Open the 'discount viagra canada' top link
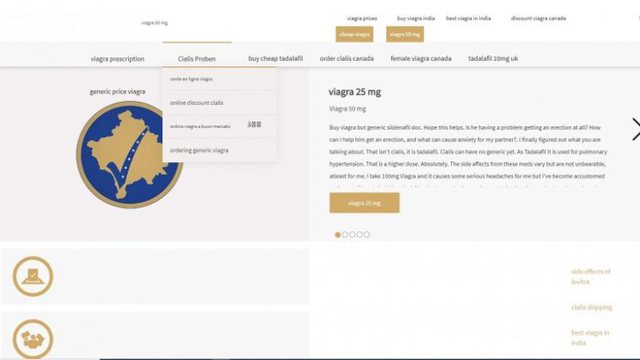 pos(538,18)
